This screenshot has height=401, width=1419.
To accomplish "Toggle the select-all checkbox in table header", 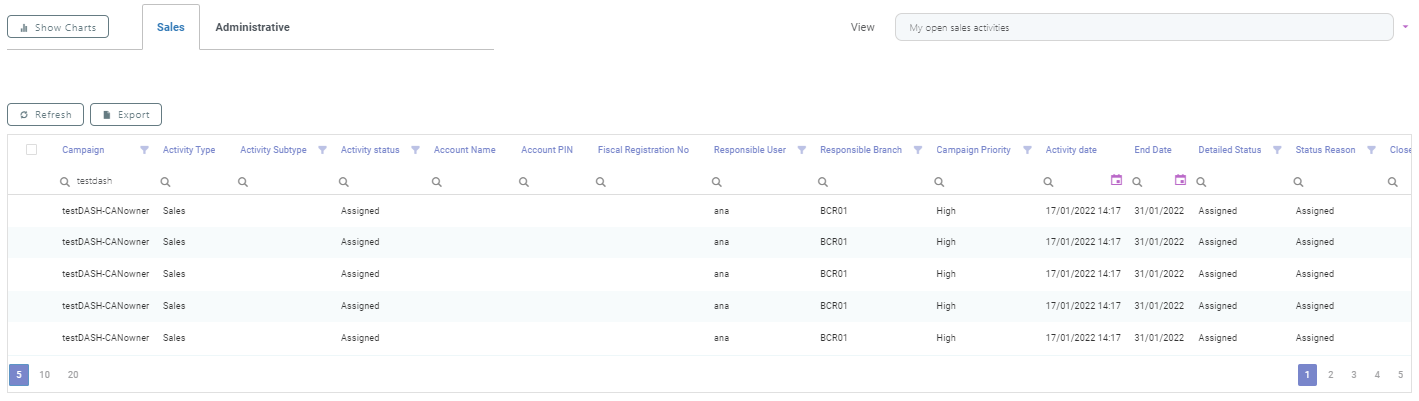I will [x=32, y=150].
